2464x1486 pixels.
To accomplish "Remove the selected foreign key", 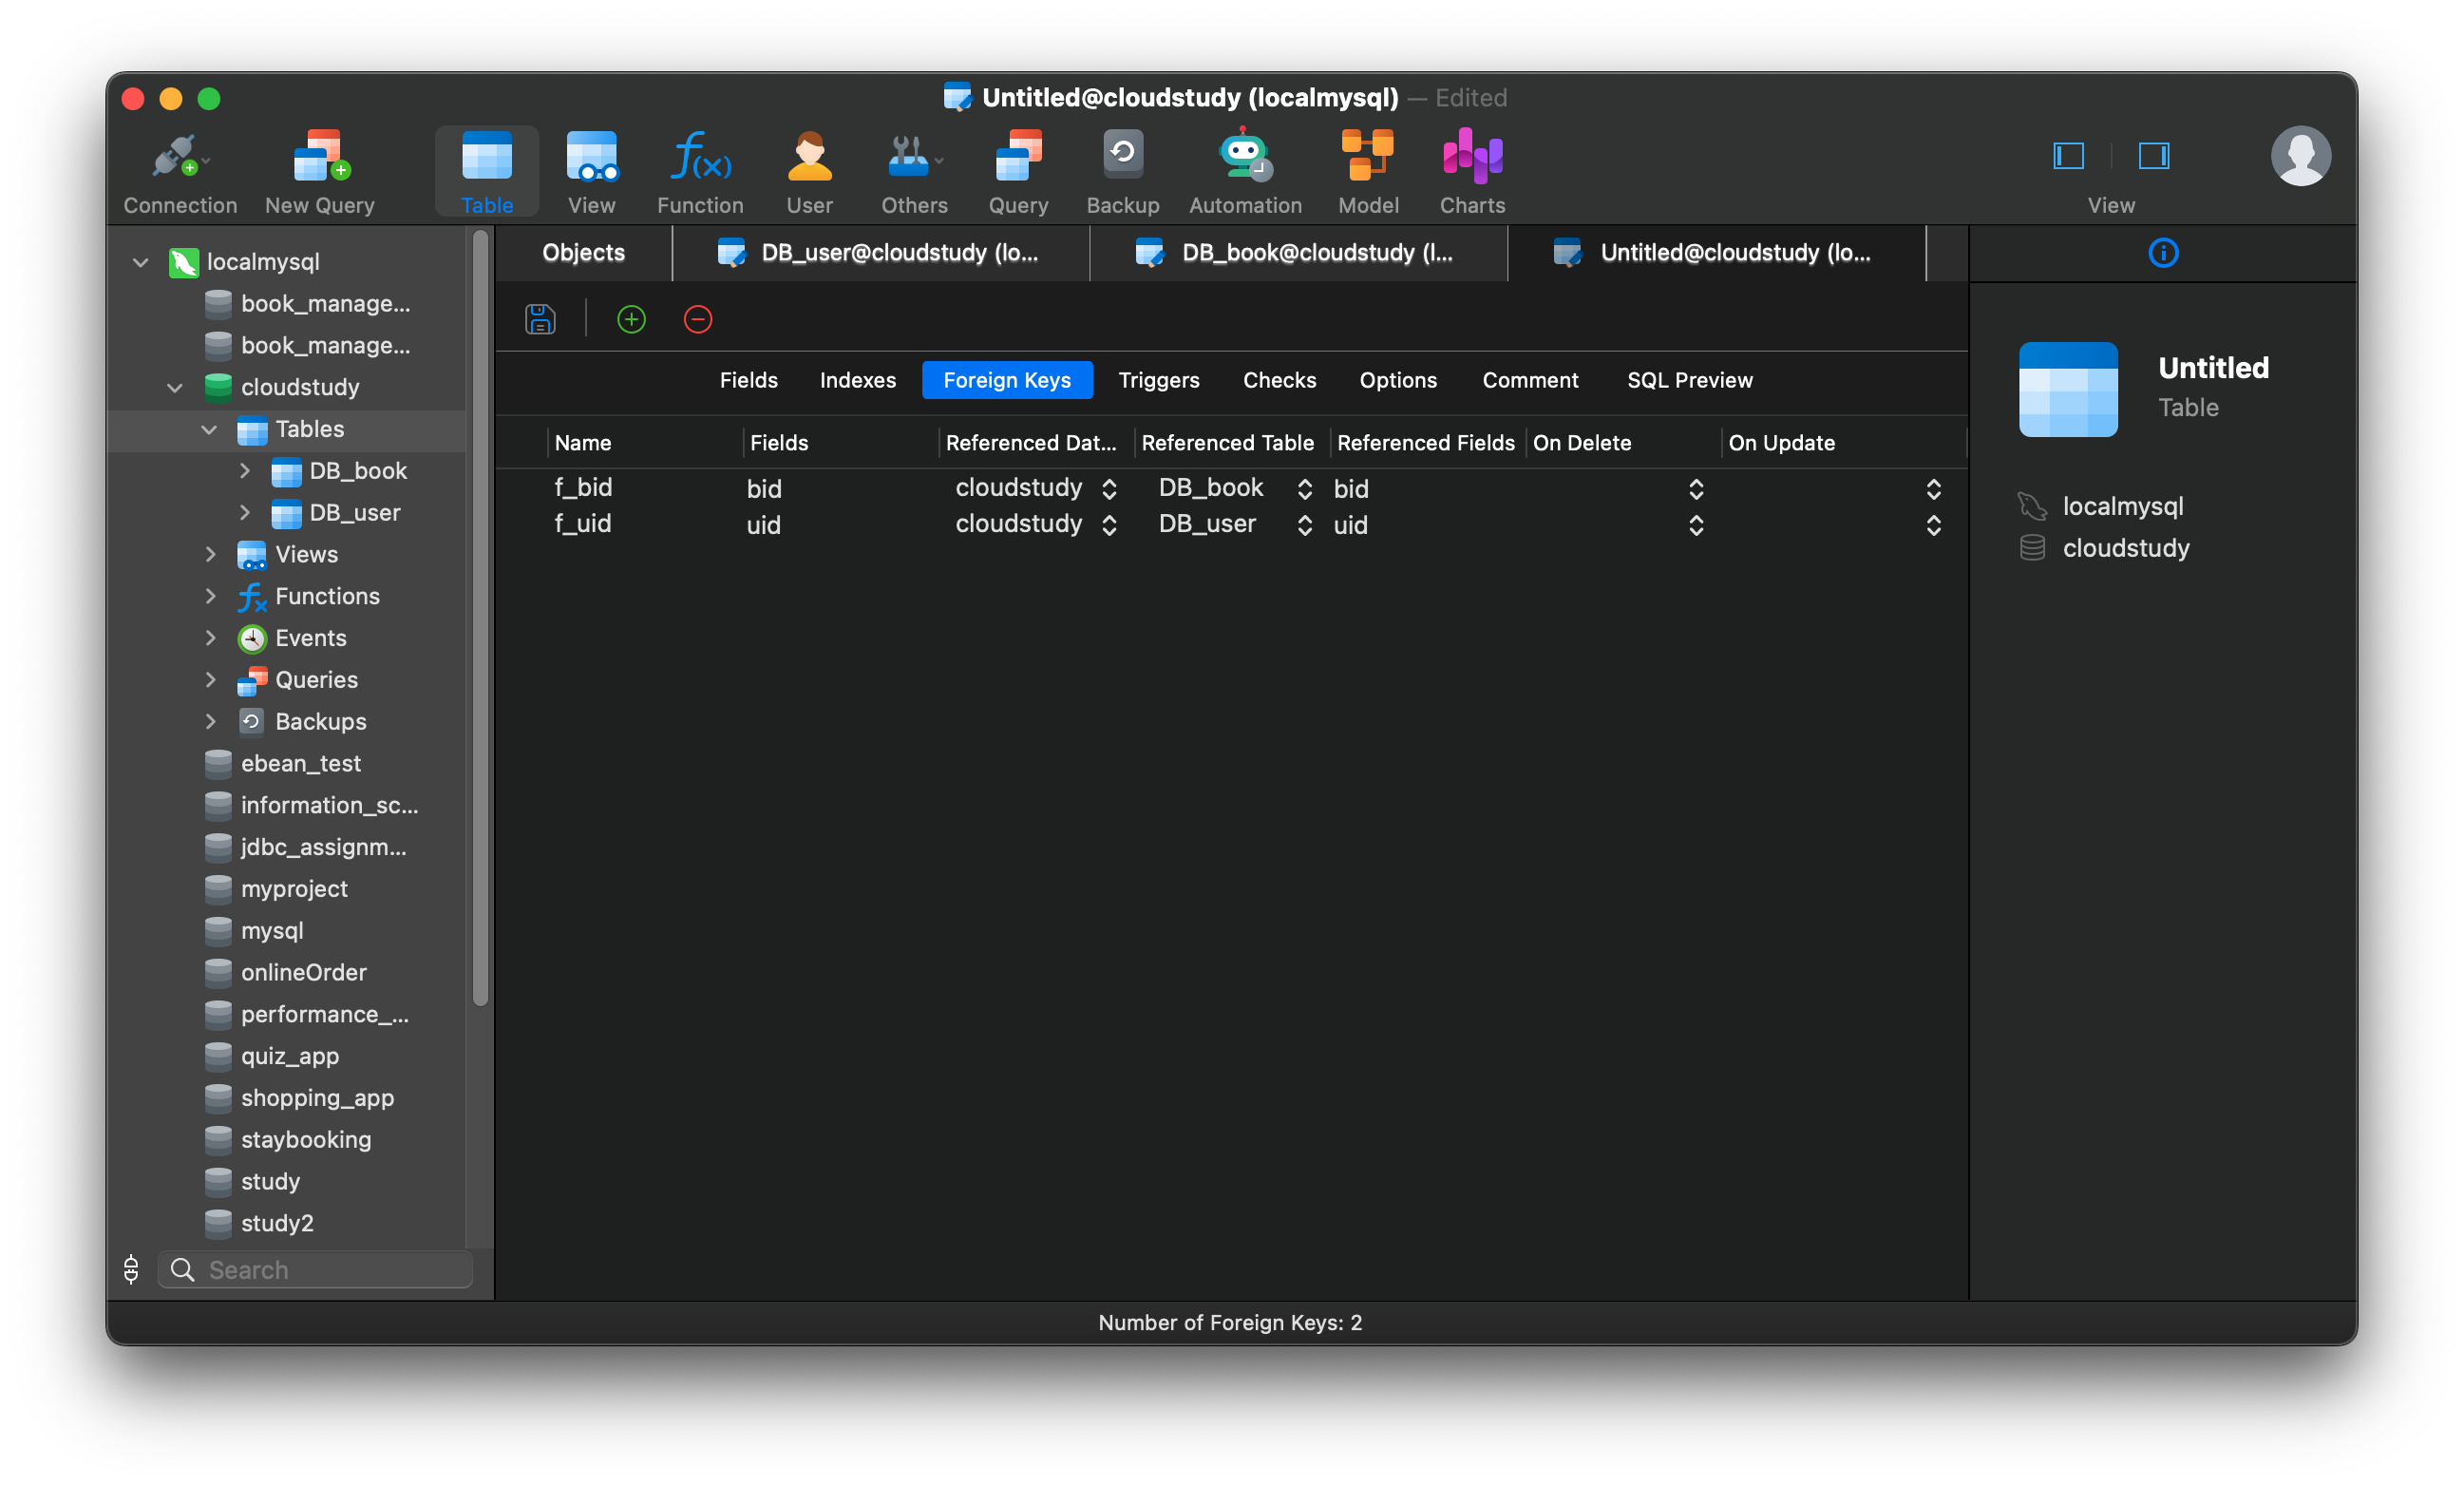I will (697, 319).
